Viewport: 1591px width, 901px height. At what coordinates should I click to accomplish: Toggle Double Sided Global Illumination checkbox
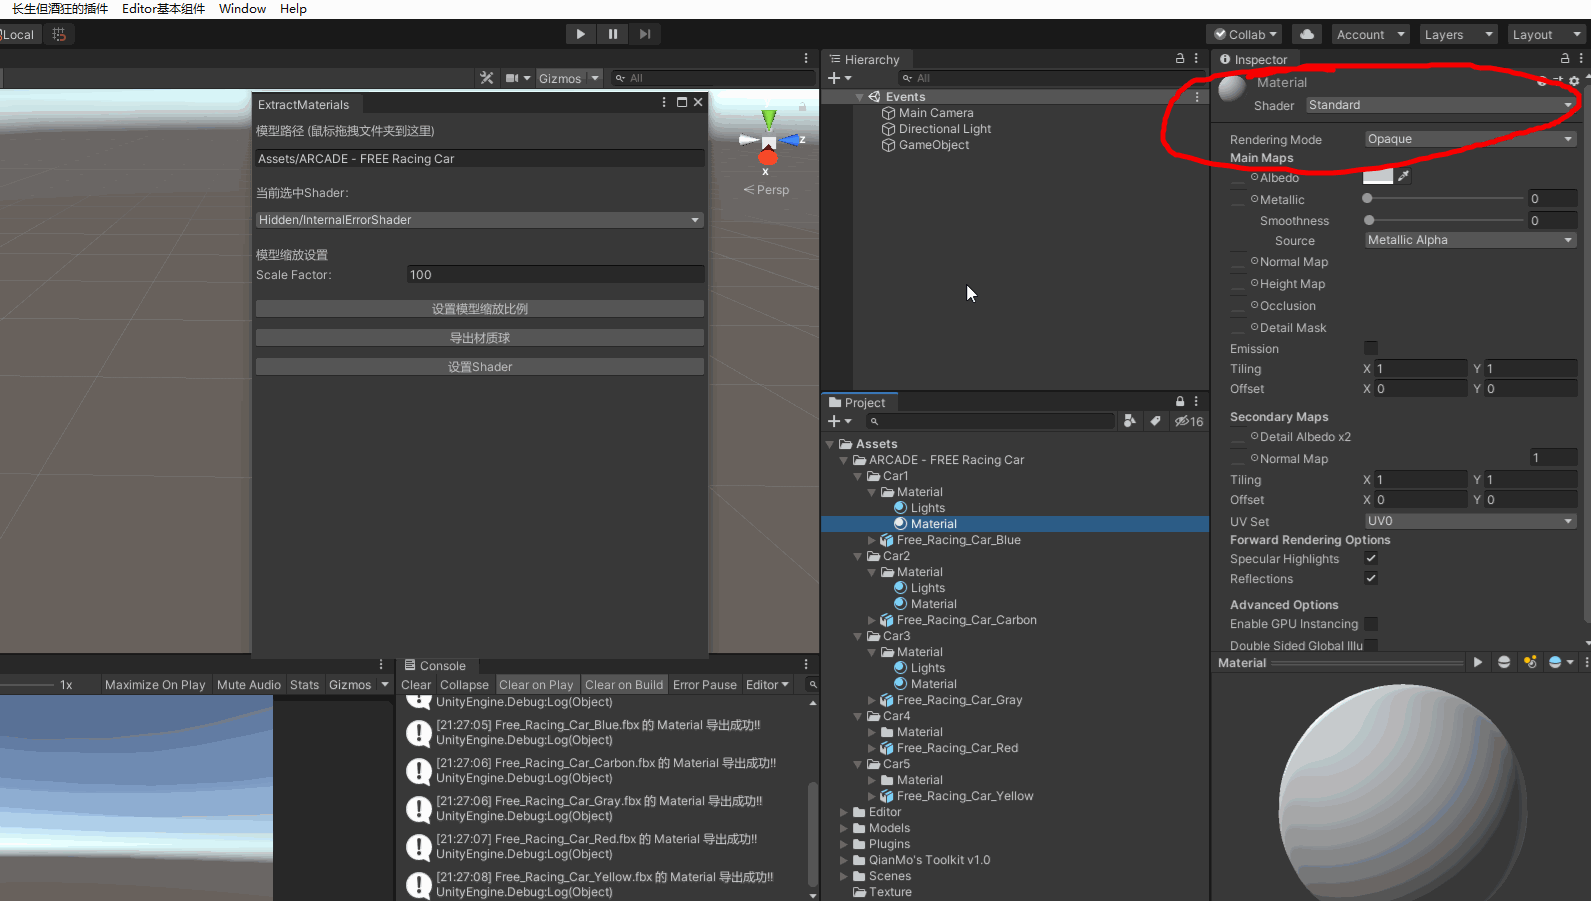point(1371,645)
